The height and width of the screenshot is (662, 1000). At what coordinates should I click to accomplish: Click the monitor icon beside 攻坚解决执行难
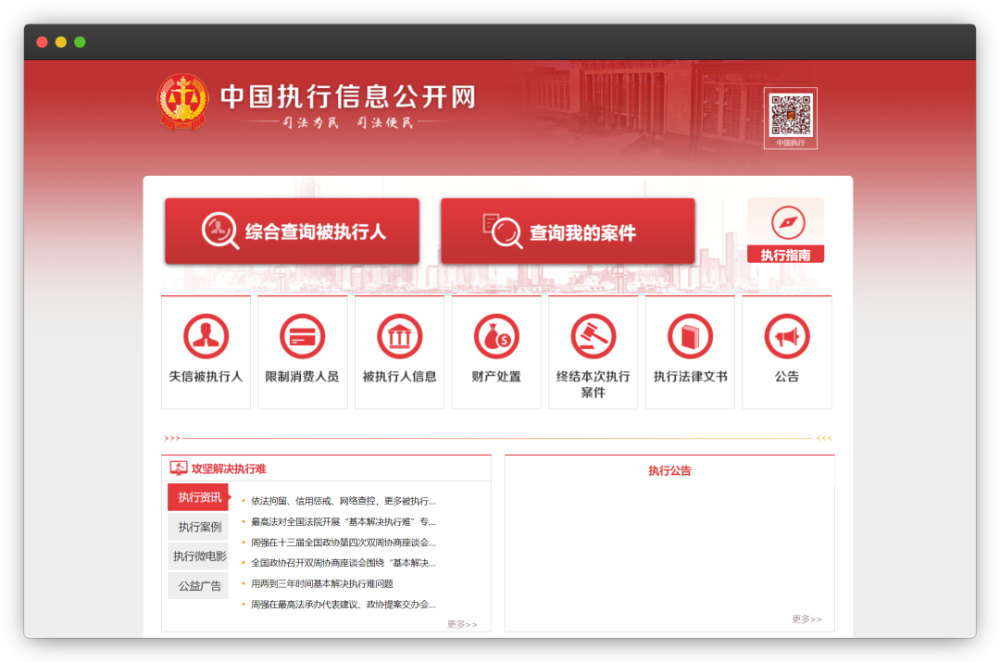[x=178, y=468]
